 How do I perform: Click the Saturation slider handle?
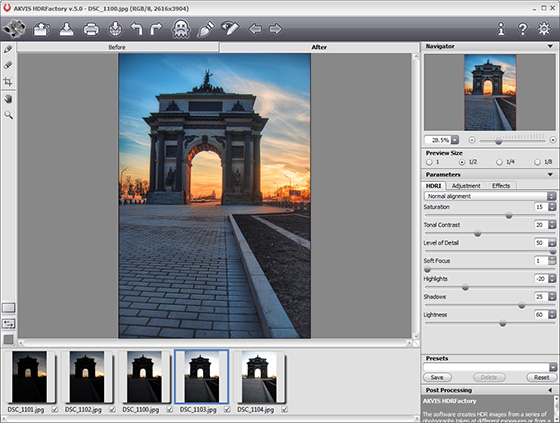[509, 215]
